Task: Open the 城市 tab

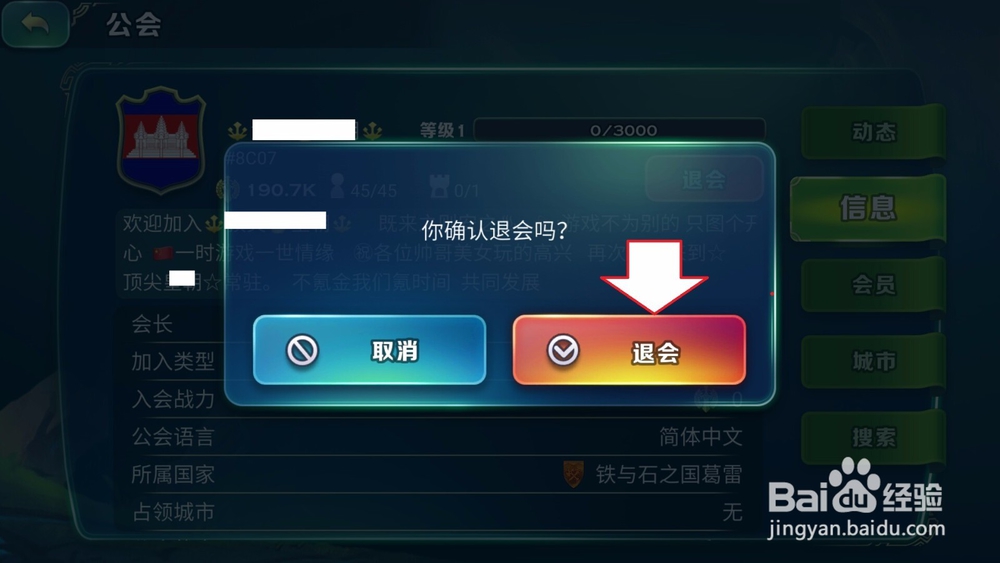Action: (873, 361)
